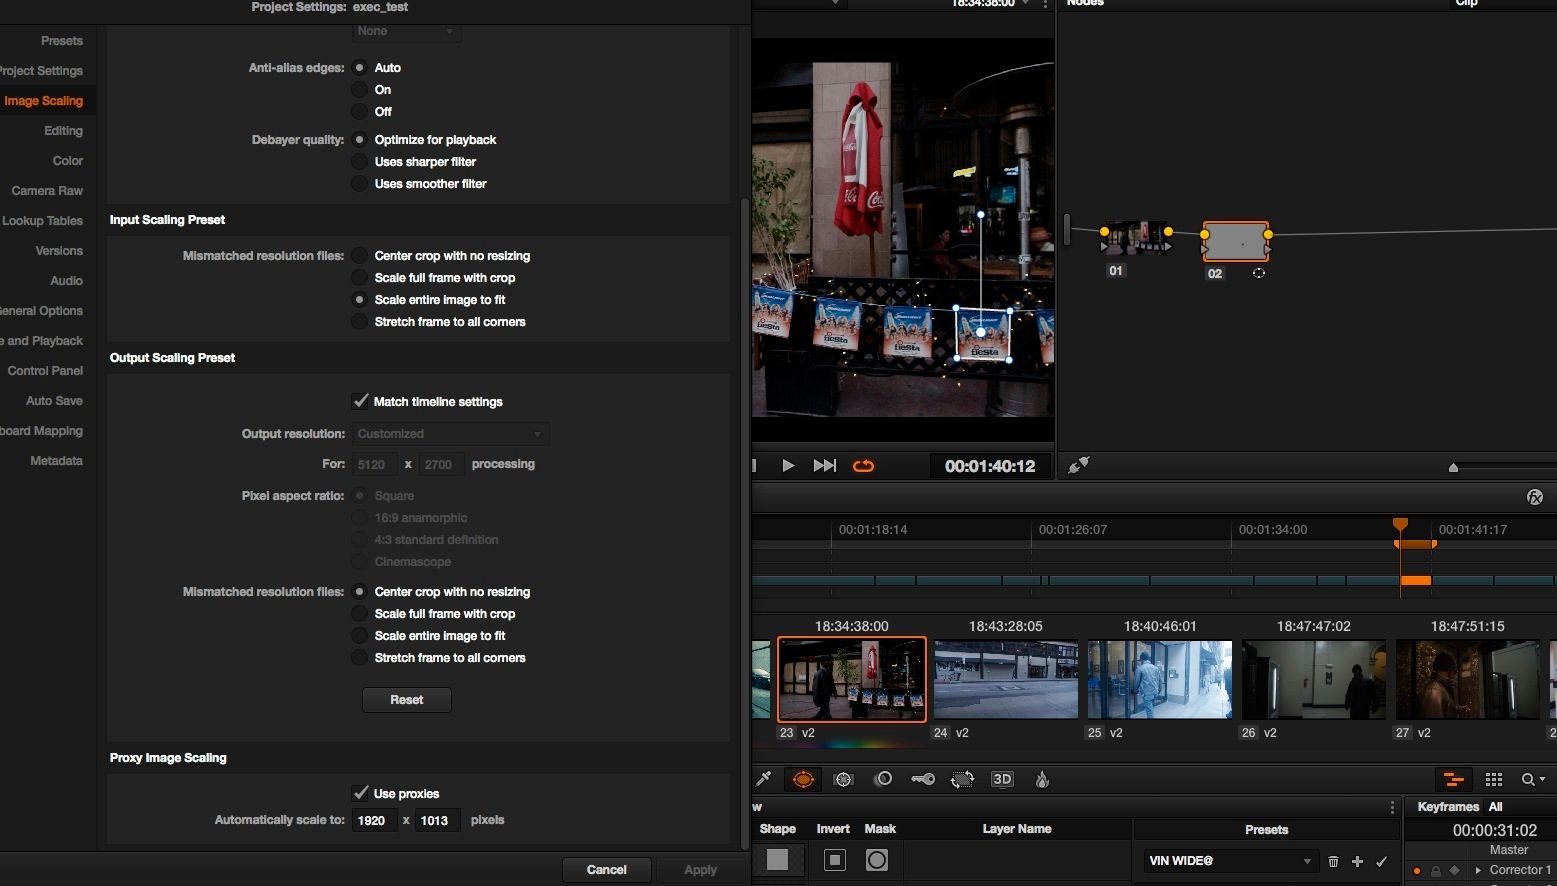The width and height of the screenshot is (1557, 886).
Task: Expand the Corrector 1 keyframe track
Action: [1478, 870]
